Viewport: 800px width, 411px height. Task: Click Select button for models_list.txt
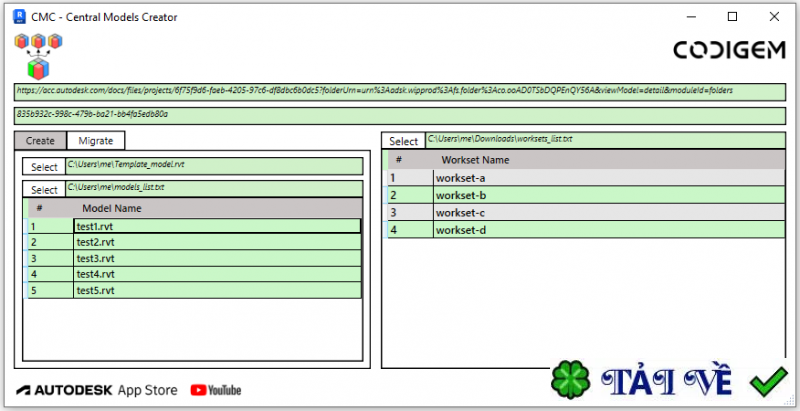pos(44,190)
